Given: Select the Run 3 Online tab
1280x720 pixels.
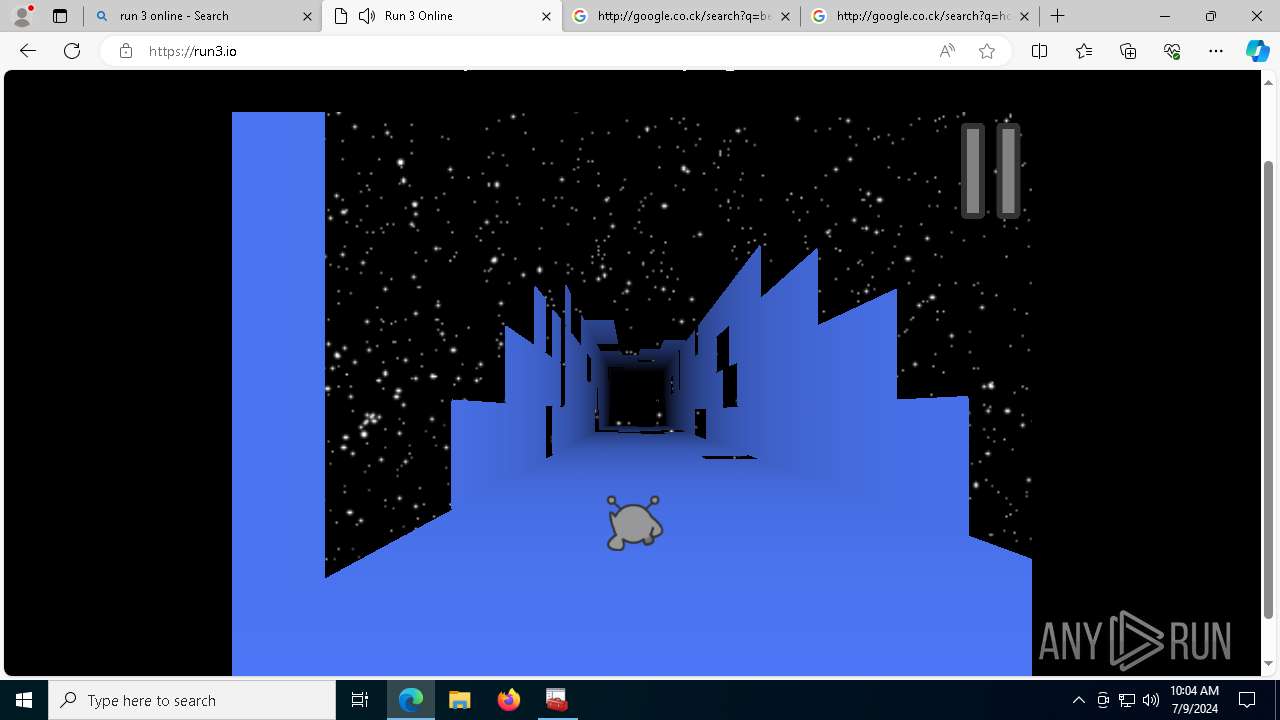Looking at the screenshot, I should (442, 16).
